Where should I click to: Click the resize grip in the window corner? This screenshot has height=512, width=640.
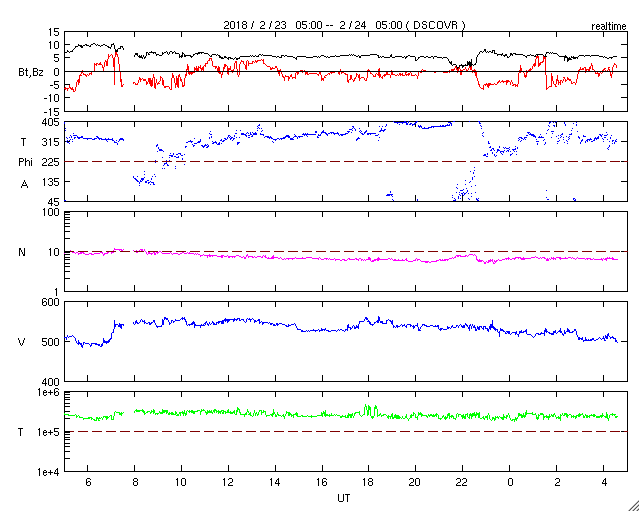point(633,505)
